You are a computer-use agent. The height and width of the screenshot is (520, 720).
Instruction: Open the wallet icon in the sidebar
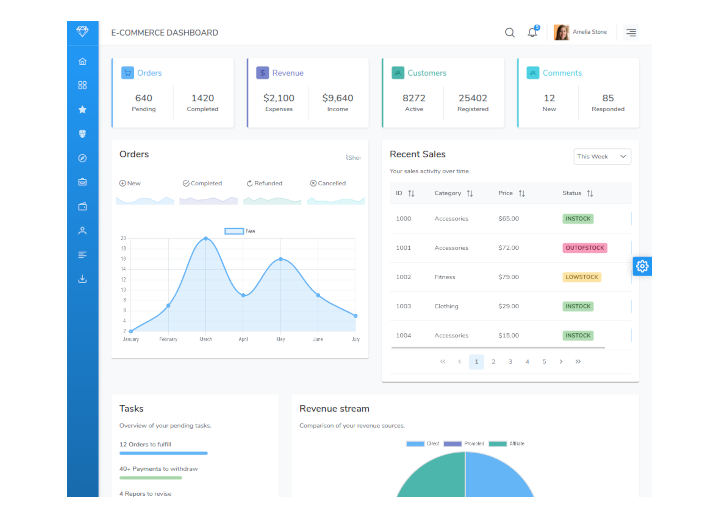82,206
